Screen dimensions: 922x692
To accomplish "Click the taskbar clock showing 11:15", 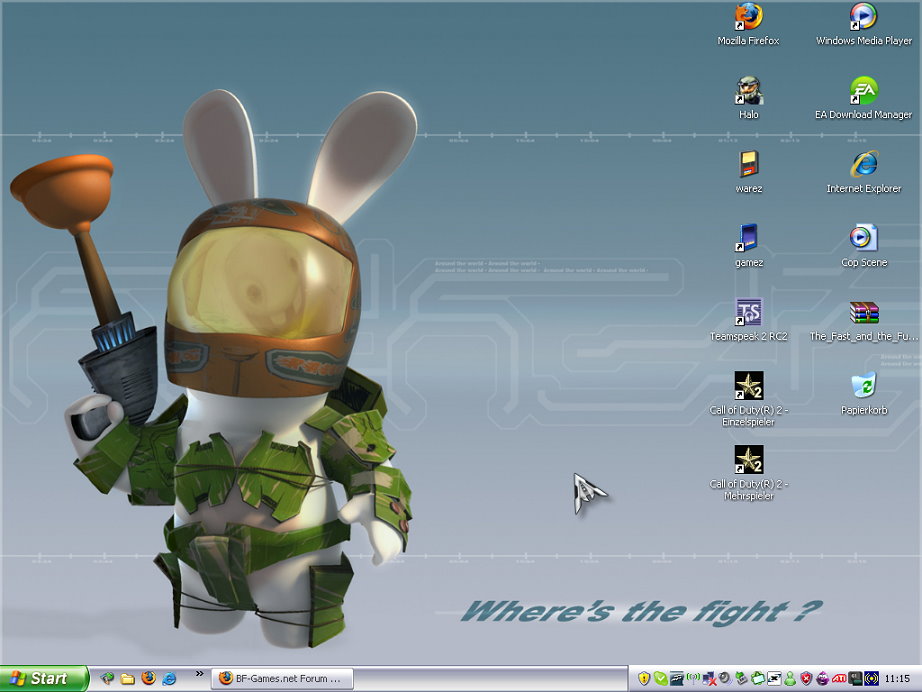I will tap(897, 679).
